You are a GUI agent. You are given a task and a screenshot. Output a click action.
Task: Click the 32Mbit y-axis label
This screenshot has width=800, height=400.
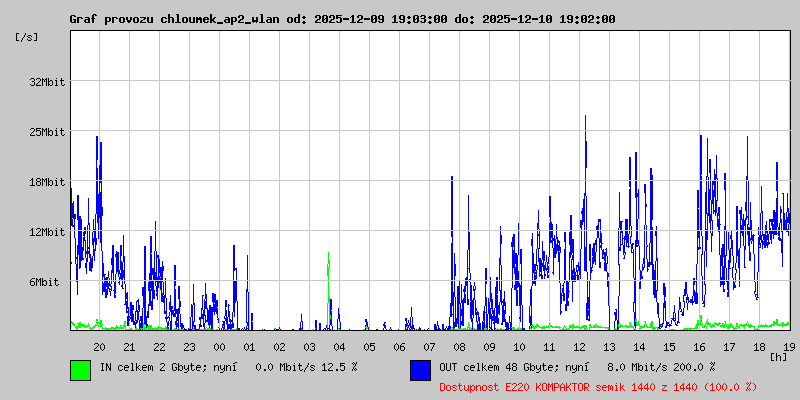coord(47,82)
